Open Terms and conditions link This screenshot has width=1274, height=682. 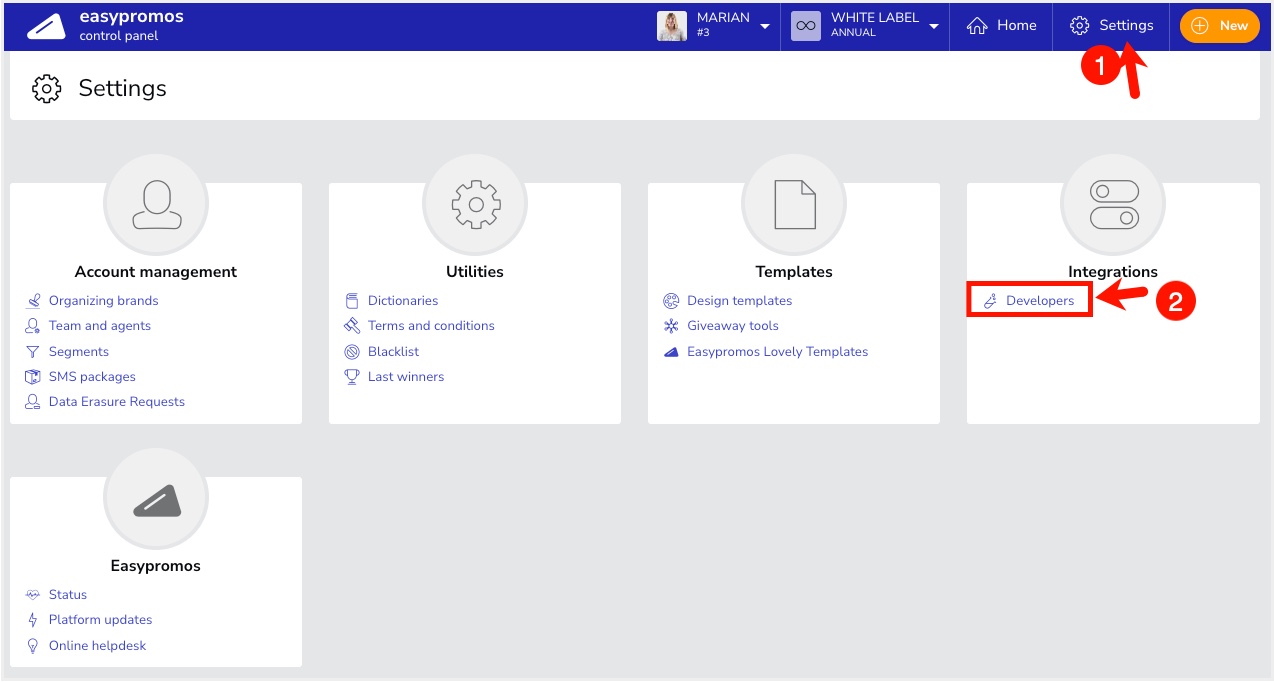click(x=431, y=326)
